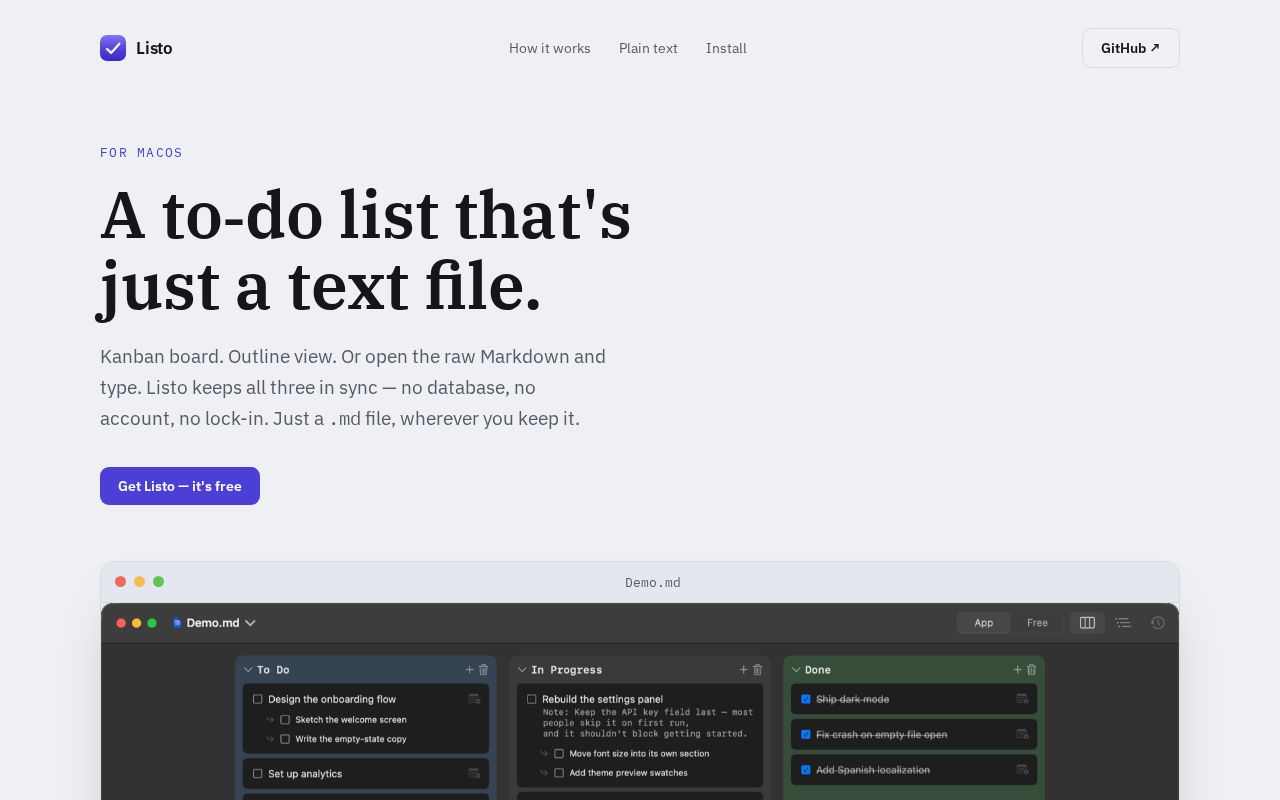Click date icon on Set up analytics card

tap(475, 774)
